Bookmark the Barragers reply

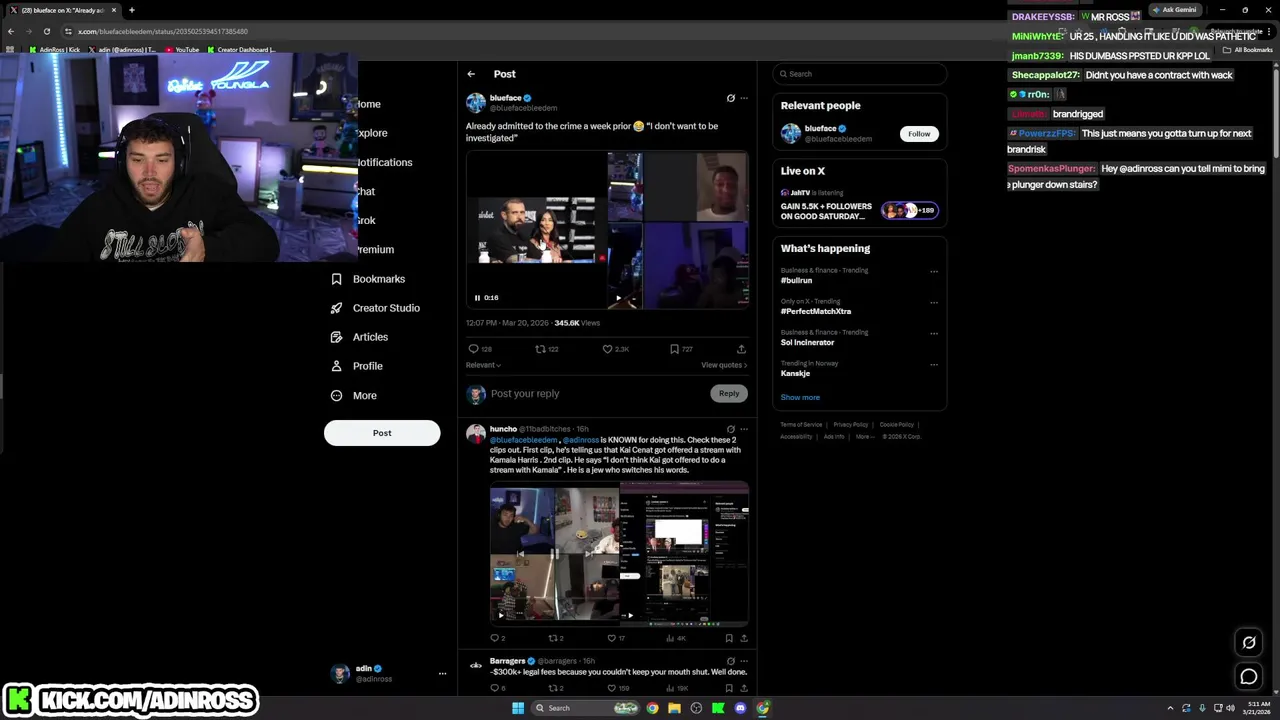click(x=729, y=688)
